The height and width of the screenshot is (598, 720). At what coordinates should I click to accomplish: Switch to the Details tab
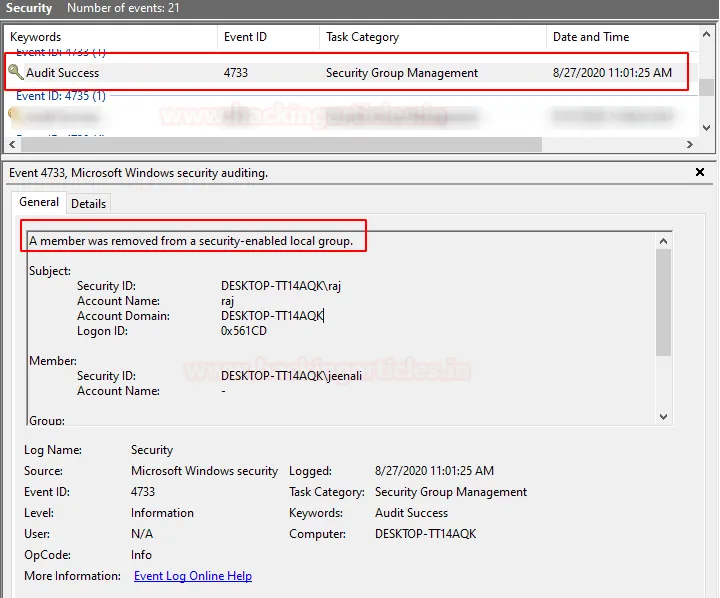[x=88, y=203]
